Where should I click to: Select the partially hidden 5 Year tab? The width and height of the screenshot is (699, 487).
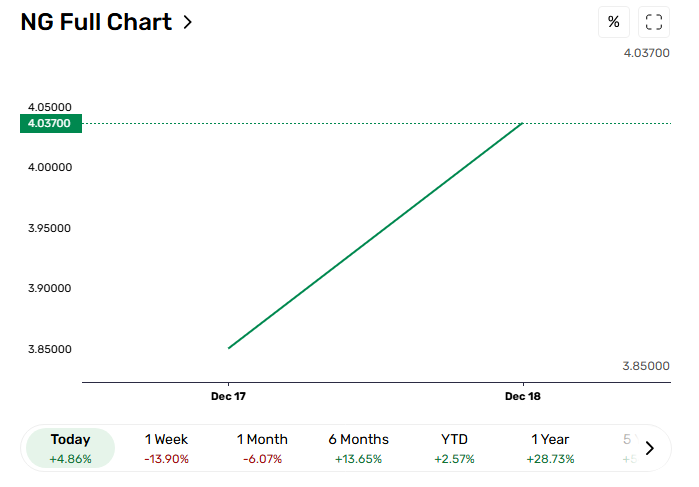pyautogui.click(x=627, y=448)
